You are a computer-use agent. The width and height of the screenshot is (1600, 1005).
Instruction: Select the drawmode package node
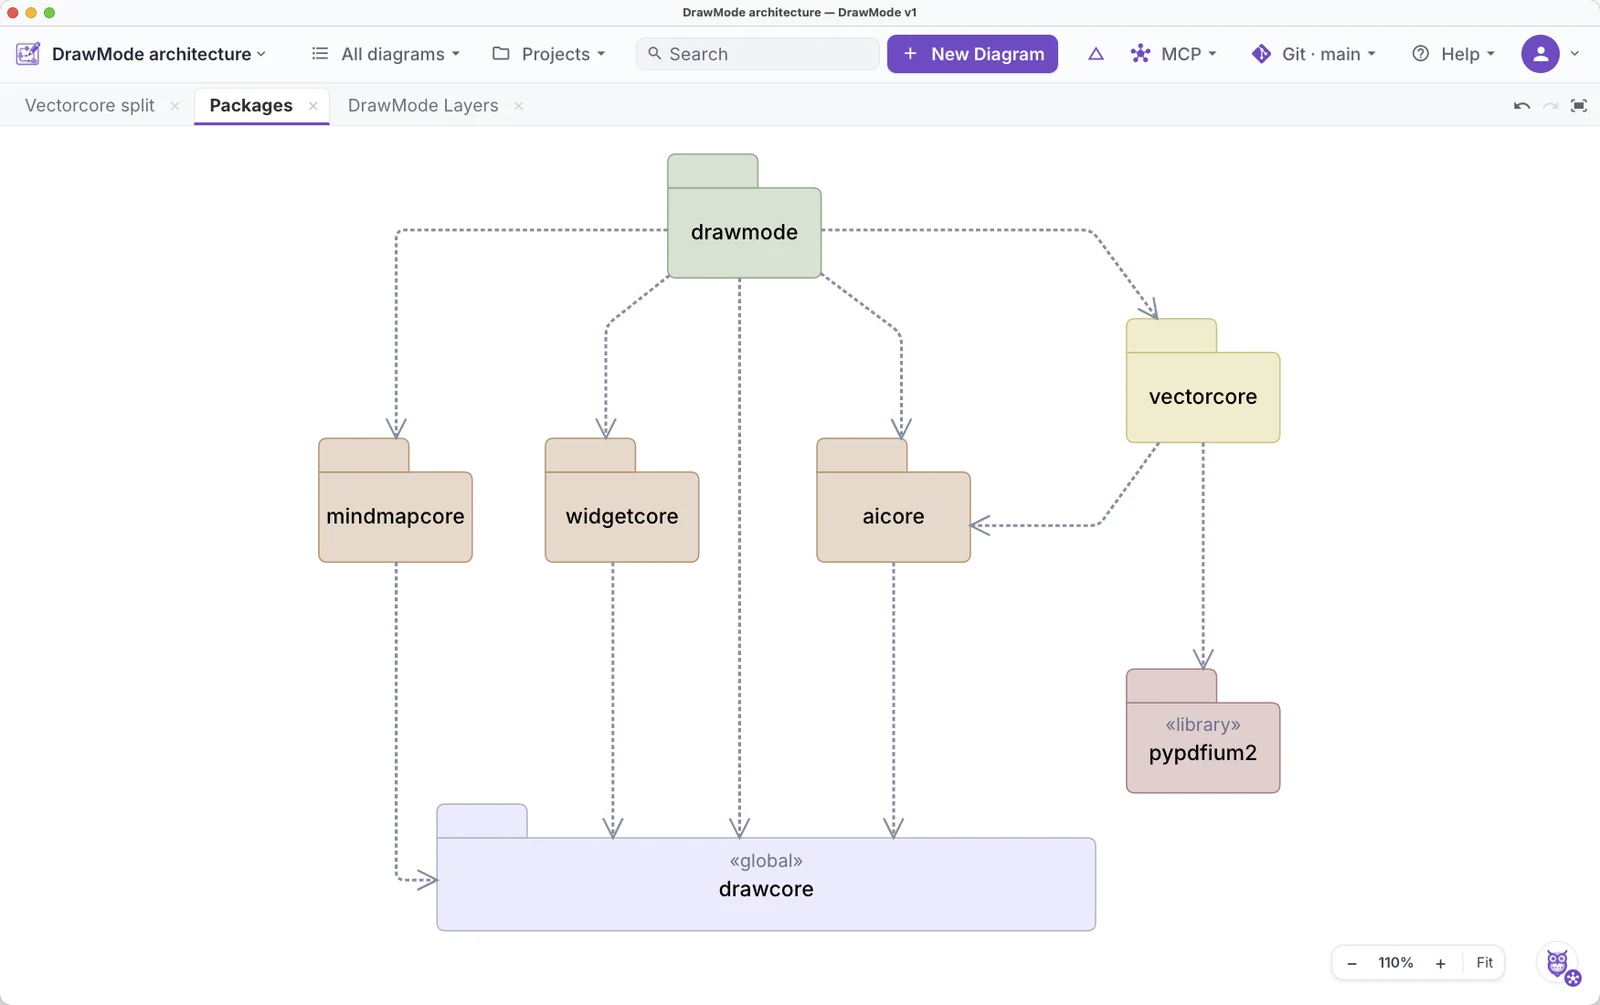(x=744, y=232)
